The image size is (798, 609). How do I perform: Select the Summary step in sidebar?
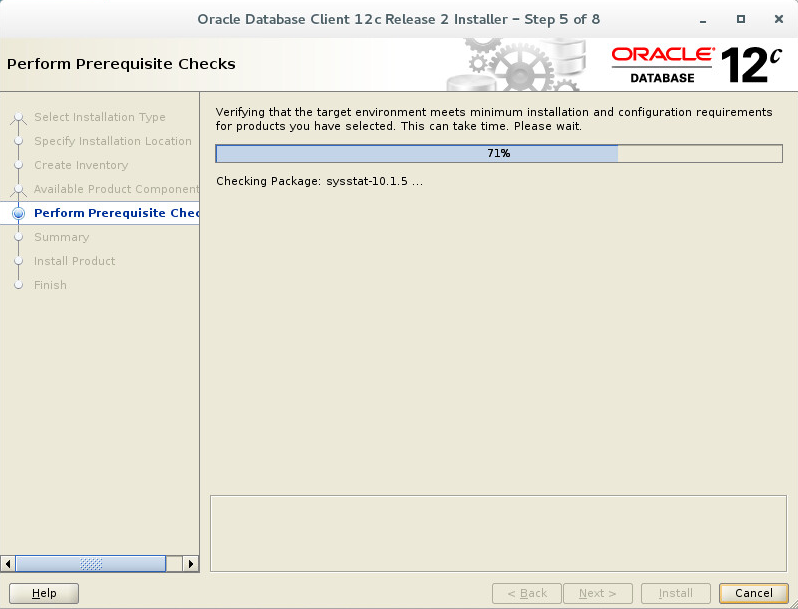(62, 237)
